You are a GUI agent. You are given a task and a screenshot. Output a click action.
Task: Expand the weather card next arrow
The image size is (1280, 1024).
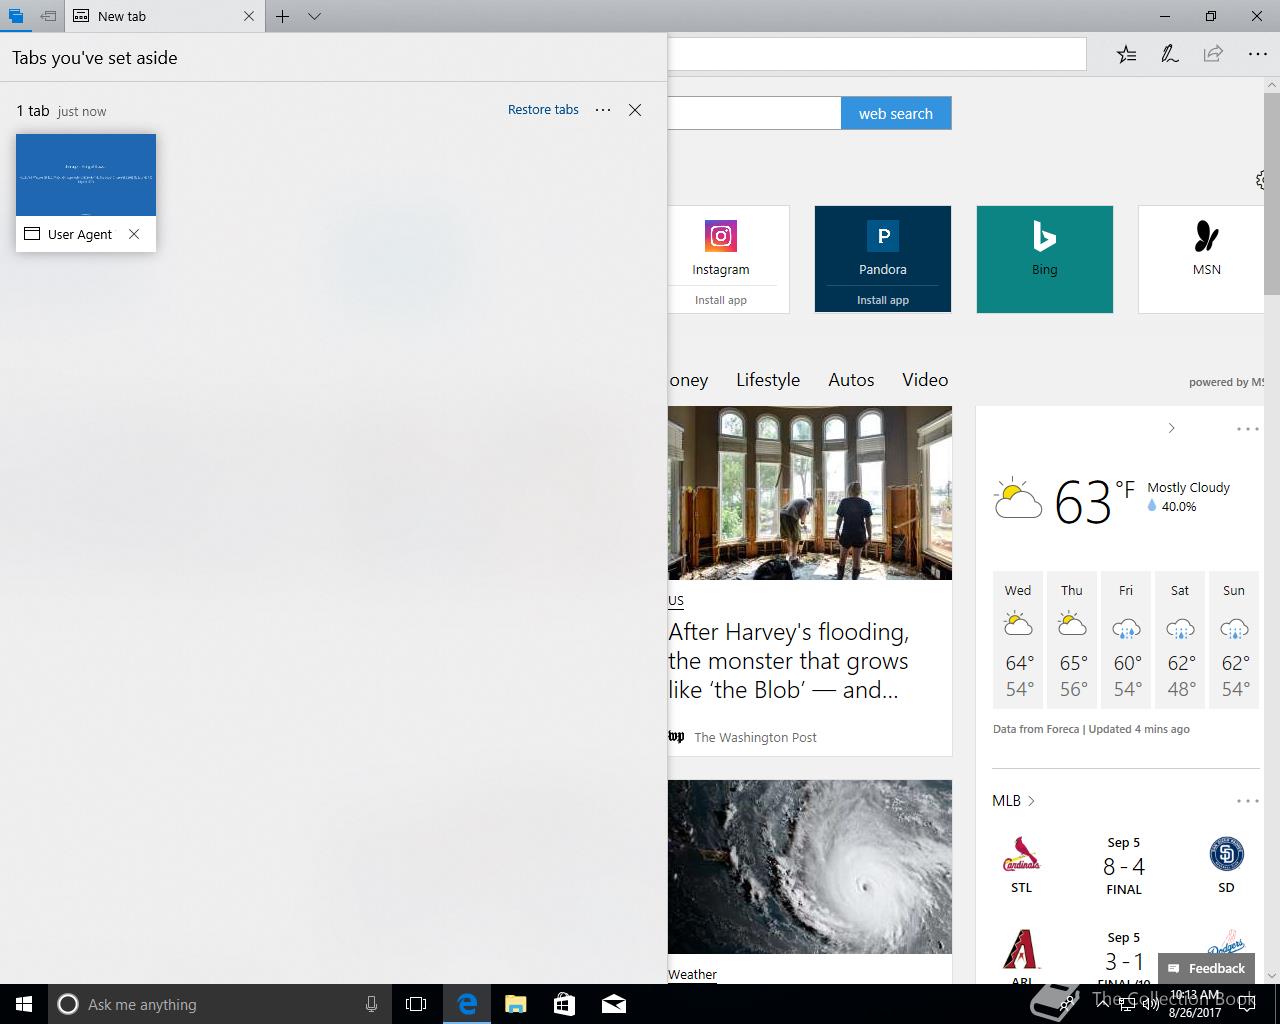coord(1171,428)
